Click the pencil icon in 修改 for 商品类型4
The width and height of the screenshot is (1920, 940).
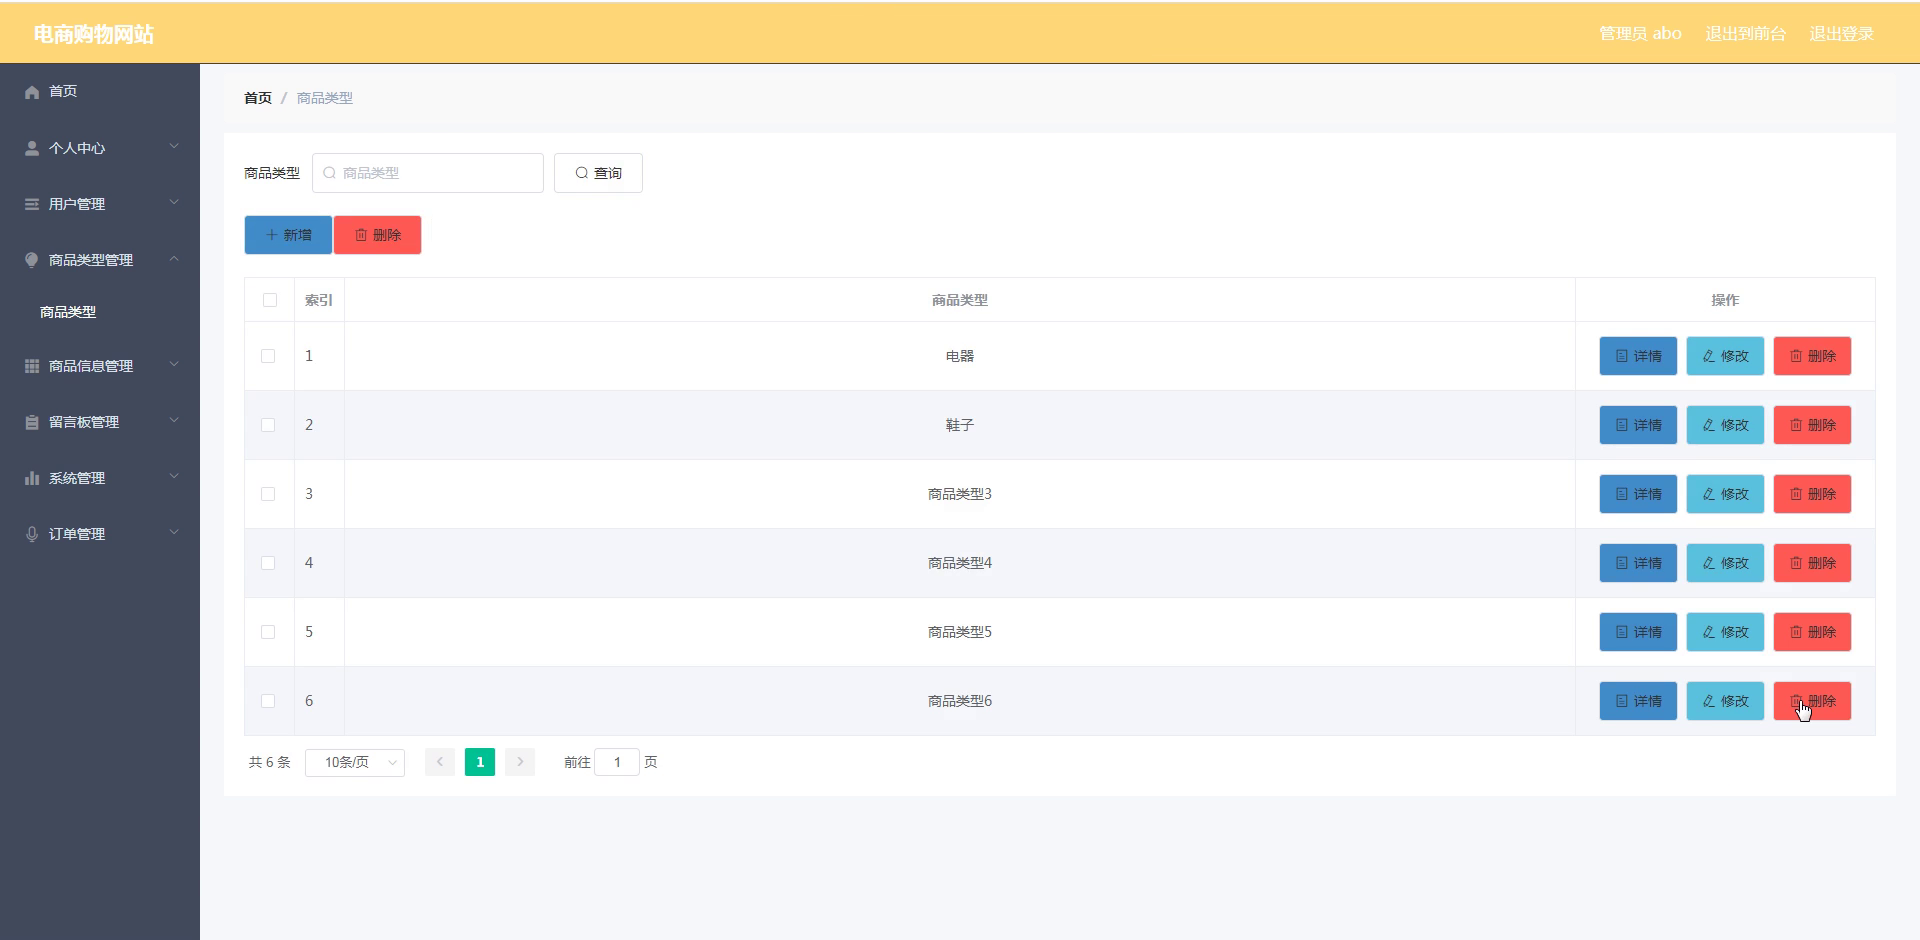[x=1709, y=563]
